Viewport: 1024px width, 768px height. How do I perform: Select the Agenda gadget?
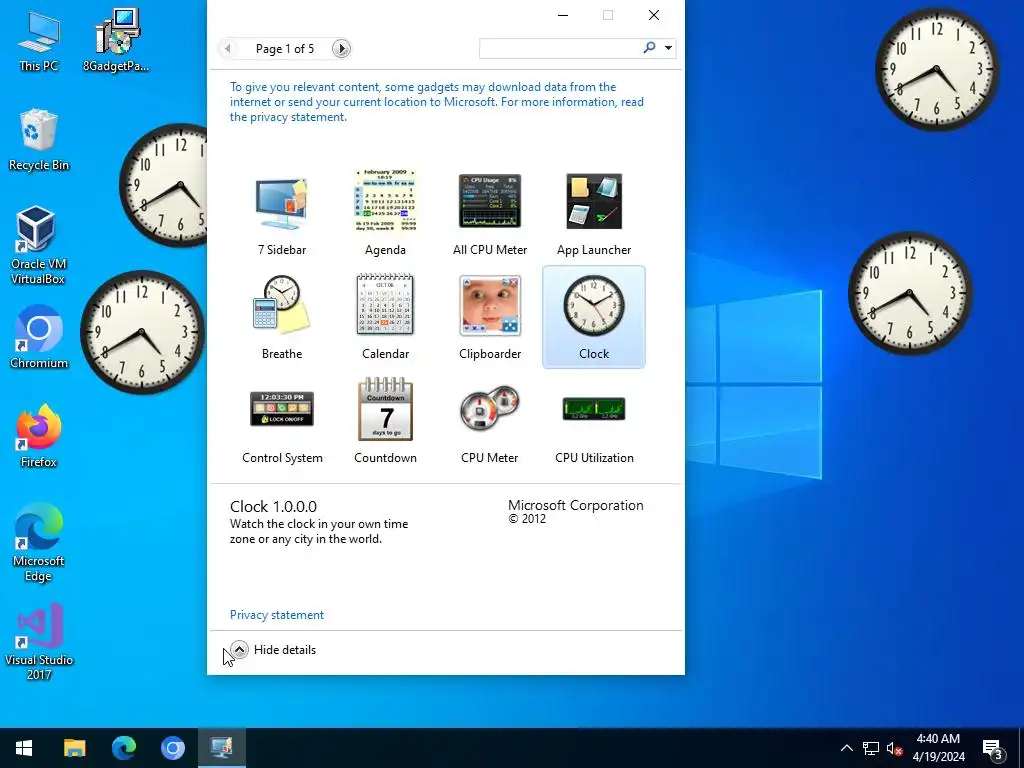pyautogui.click(x=385, y=213)
